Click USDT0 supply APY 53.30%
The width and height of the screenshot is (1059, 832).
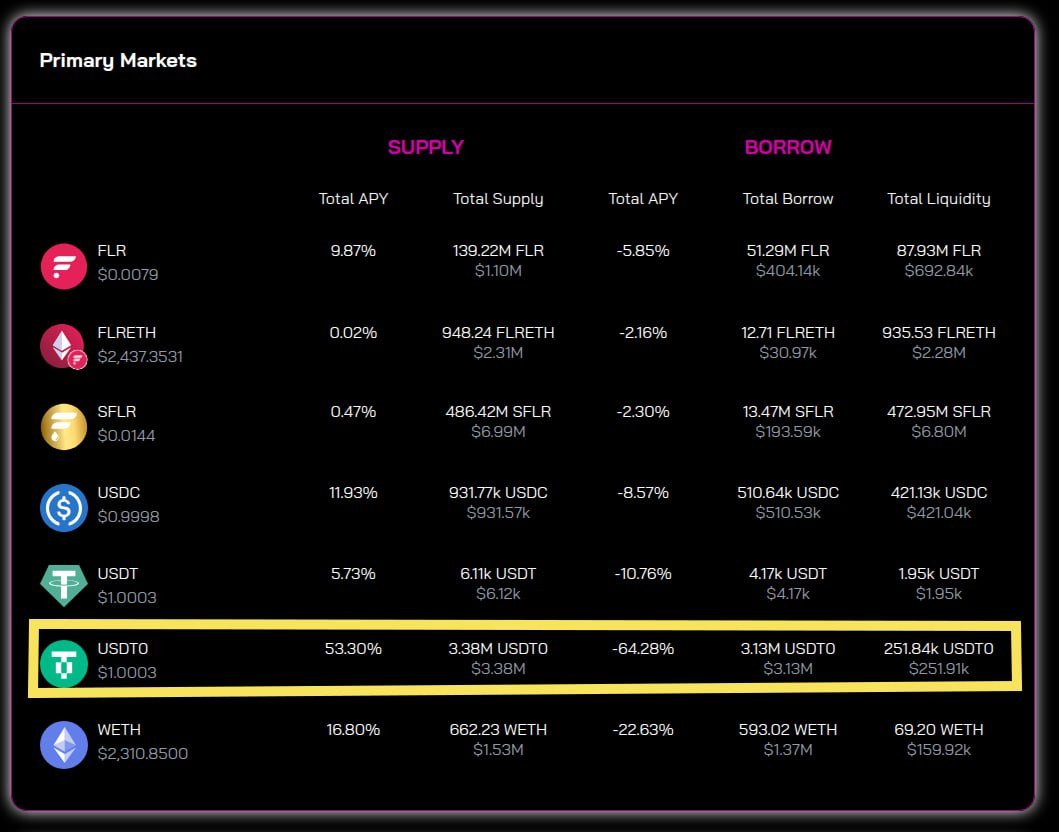tap(353, 649)
